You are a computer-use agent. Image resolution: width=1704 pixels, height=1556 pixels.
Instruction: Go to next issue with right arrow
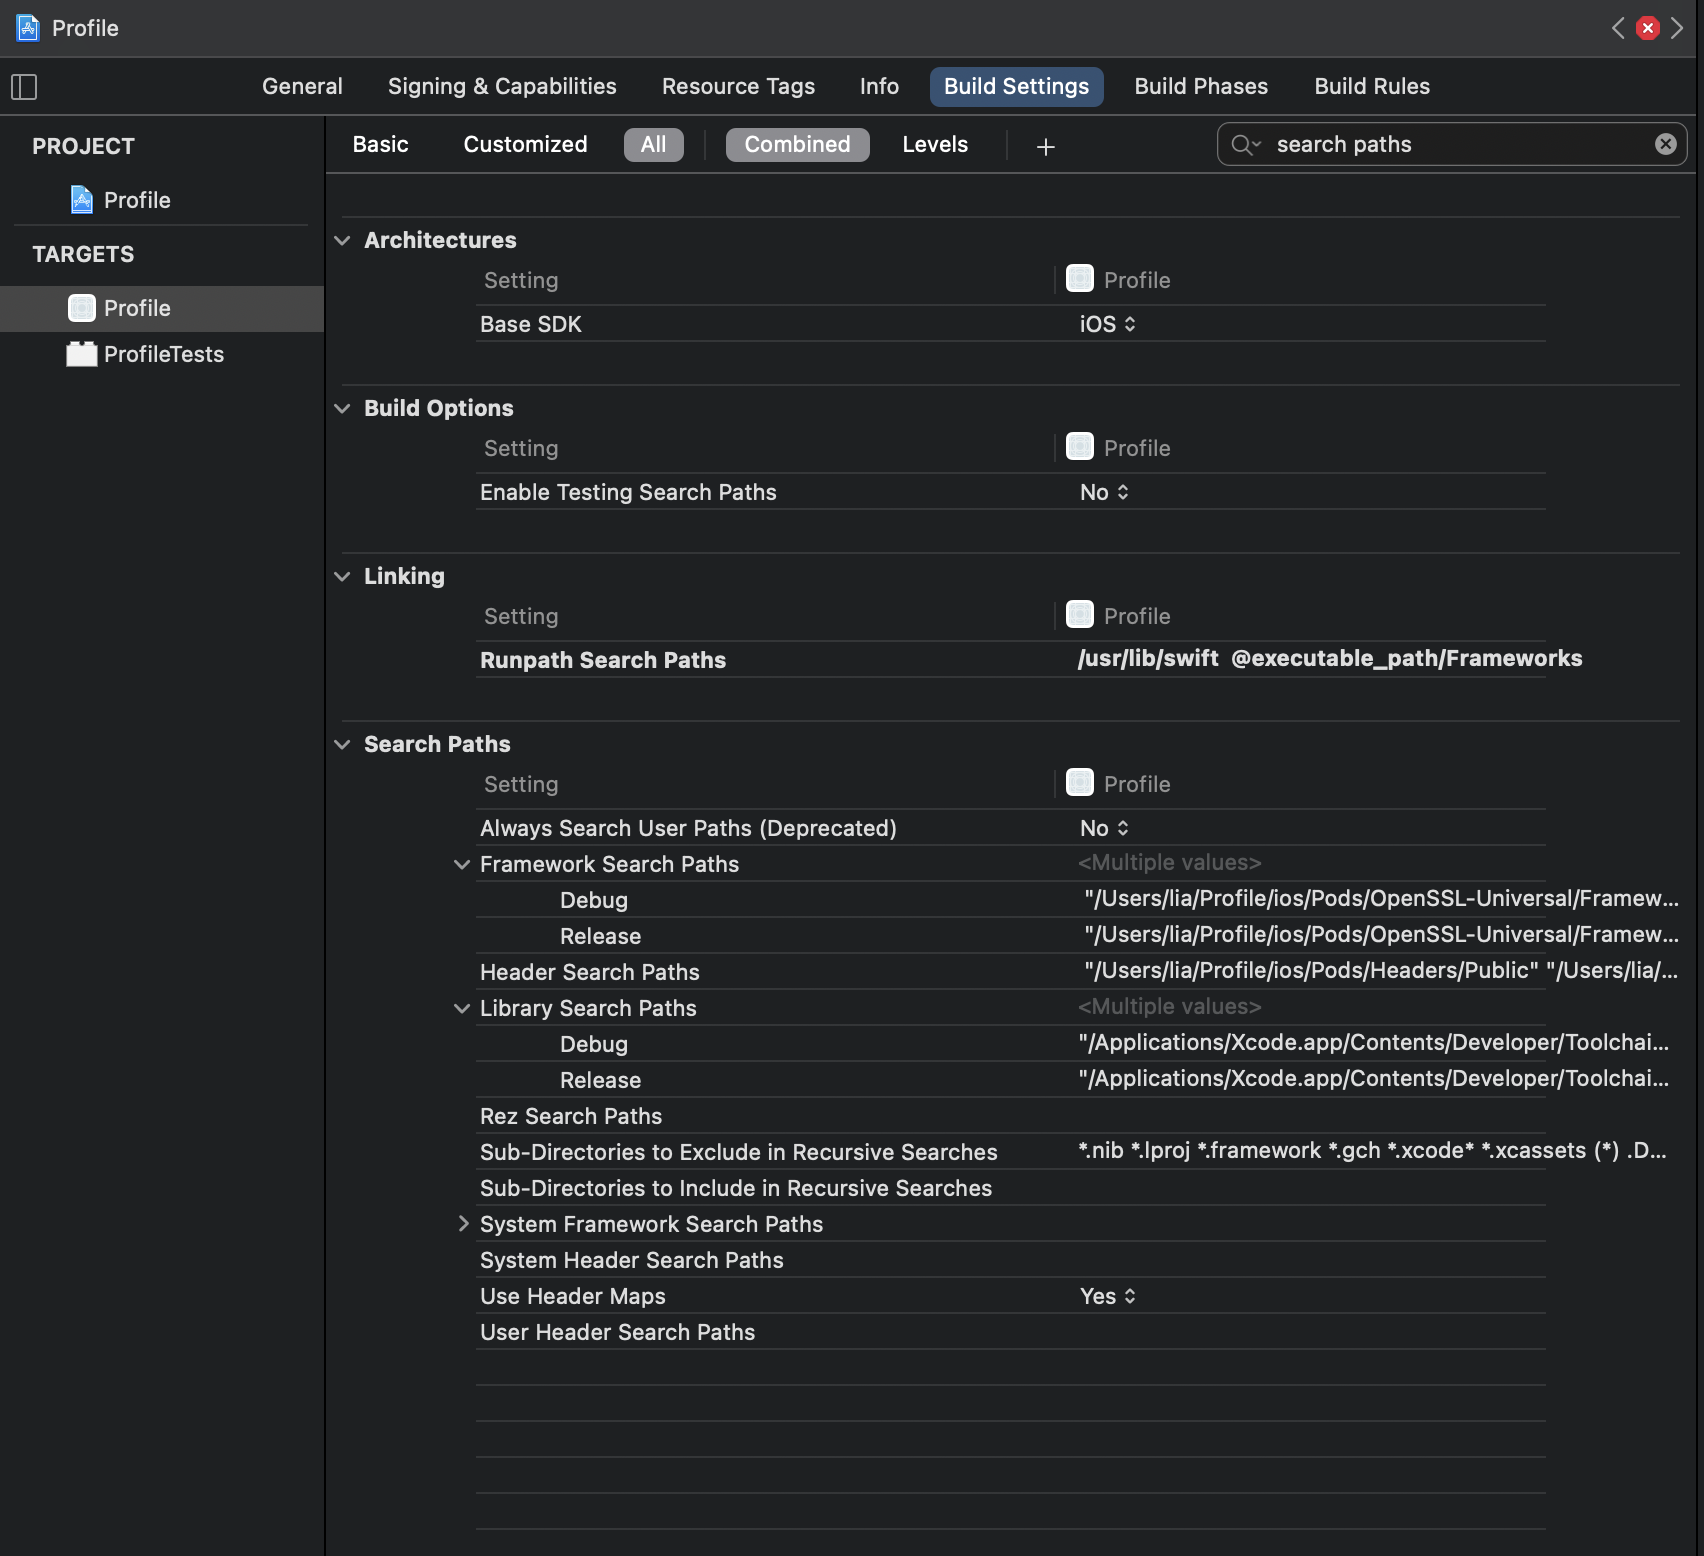pos(1677,28)
